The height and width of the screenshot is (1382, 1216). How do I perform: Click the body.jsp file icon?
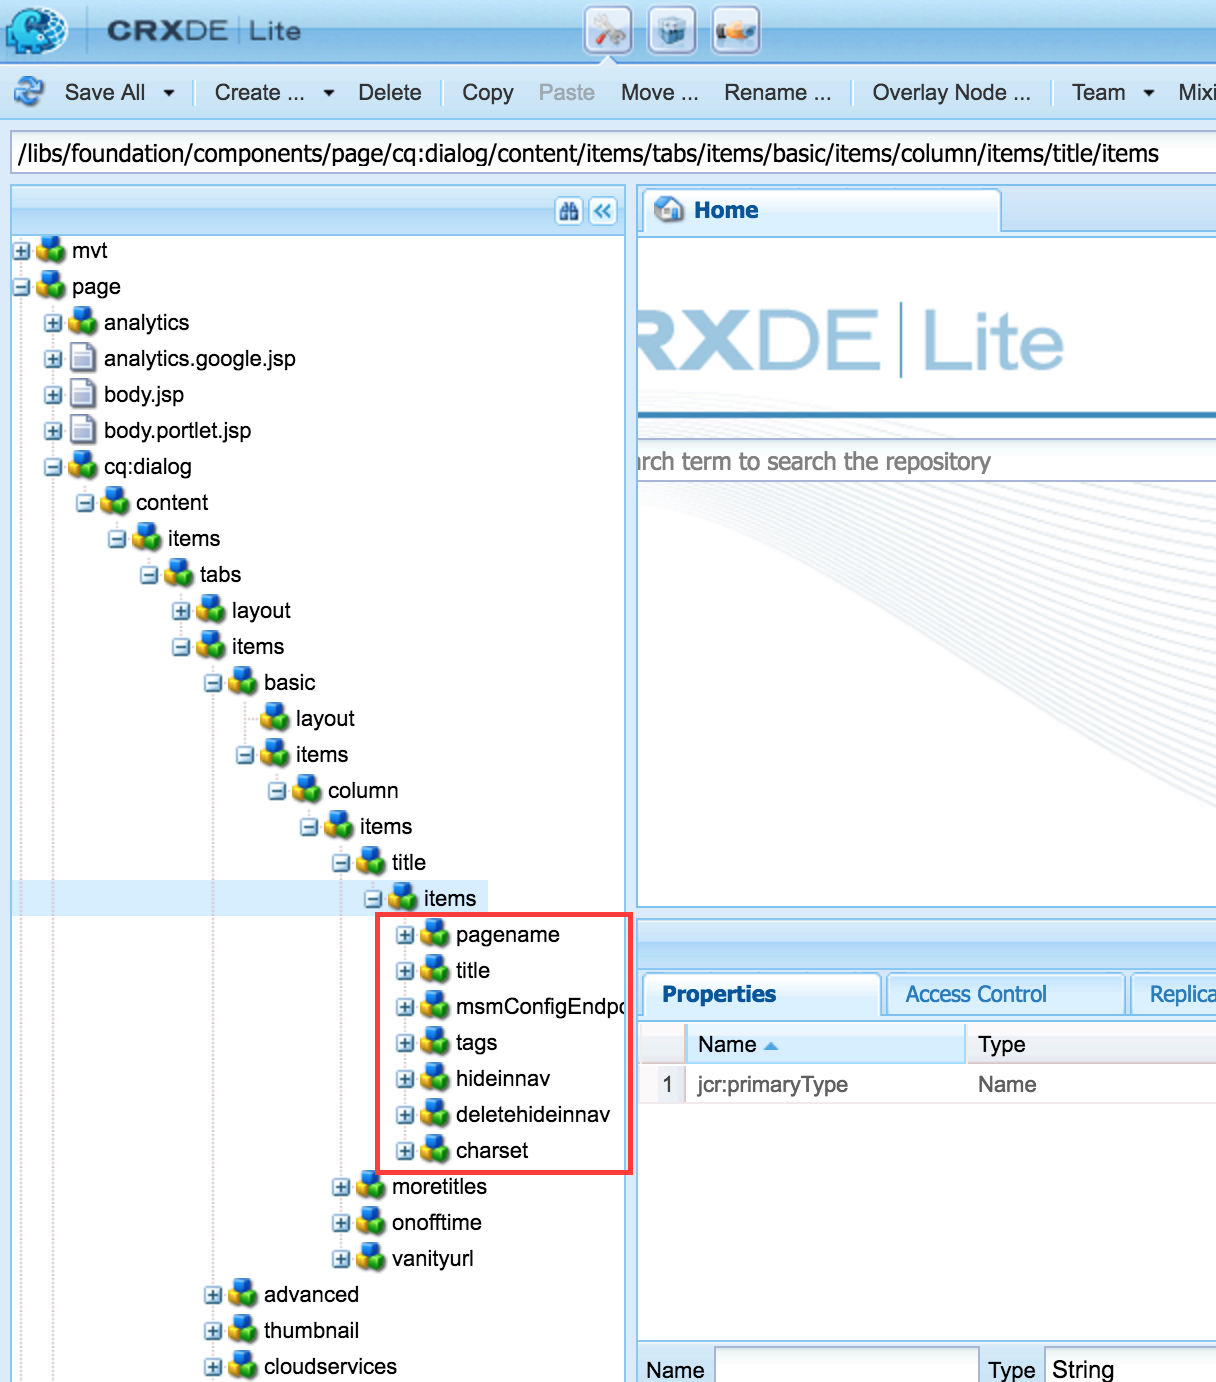pyautogui.click(x=83, y=394)
